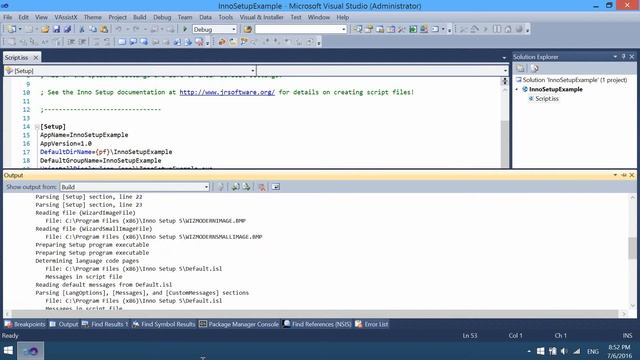Open Solution Explorer window position dropdown

coord(615,57)
